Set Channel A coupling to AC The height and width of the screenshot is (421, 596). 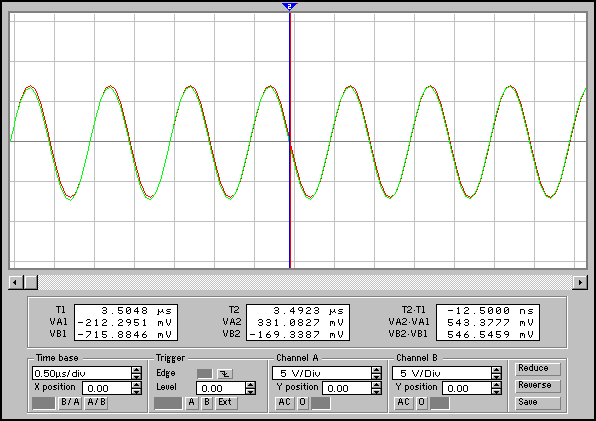(x=284, y=402)
